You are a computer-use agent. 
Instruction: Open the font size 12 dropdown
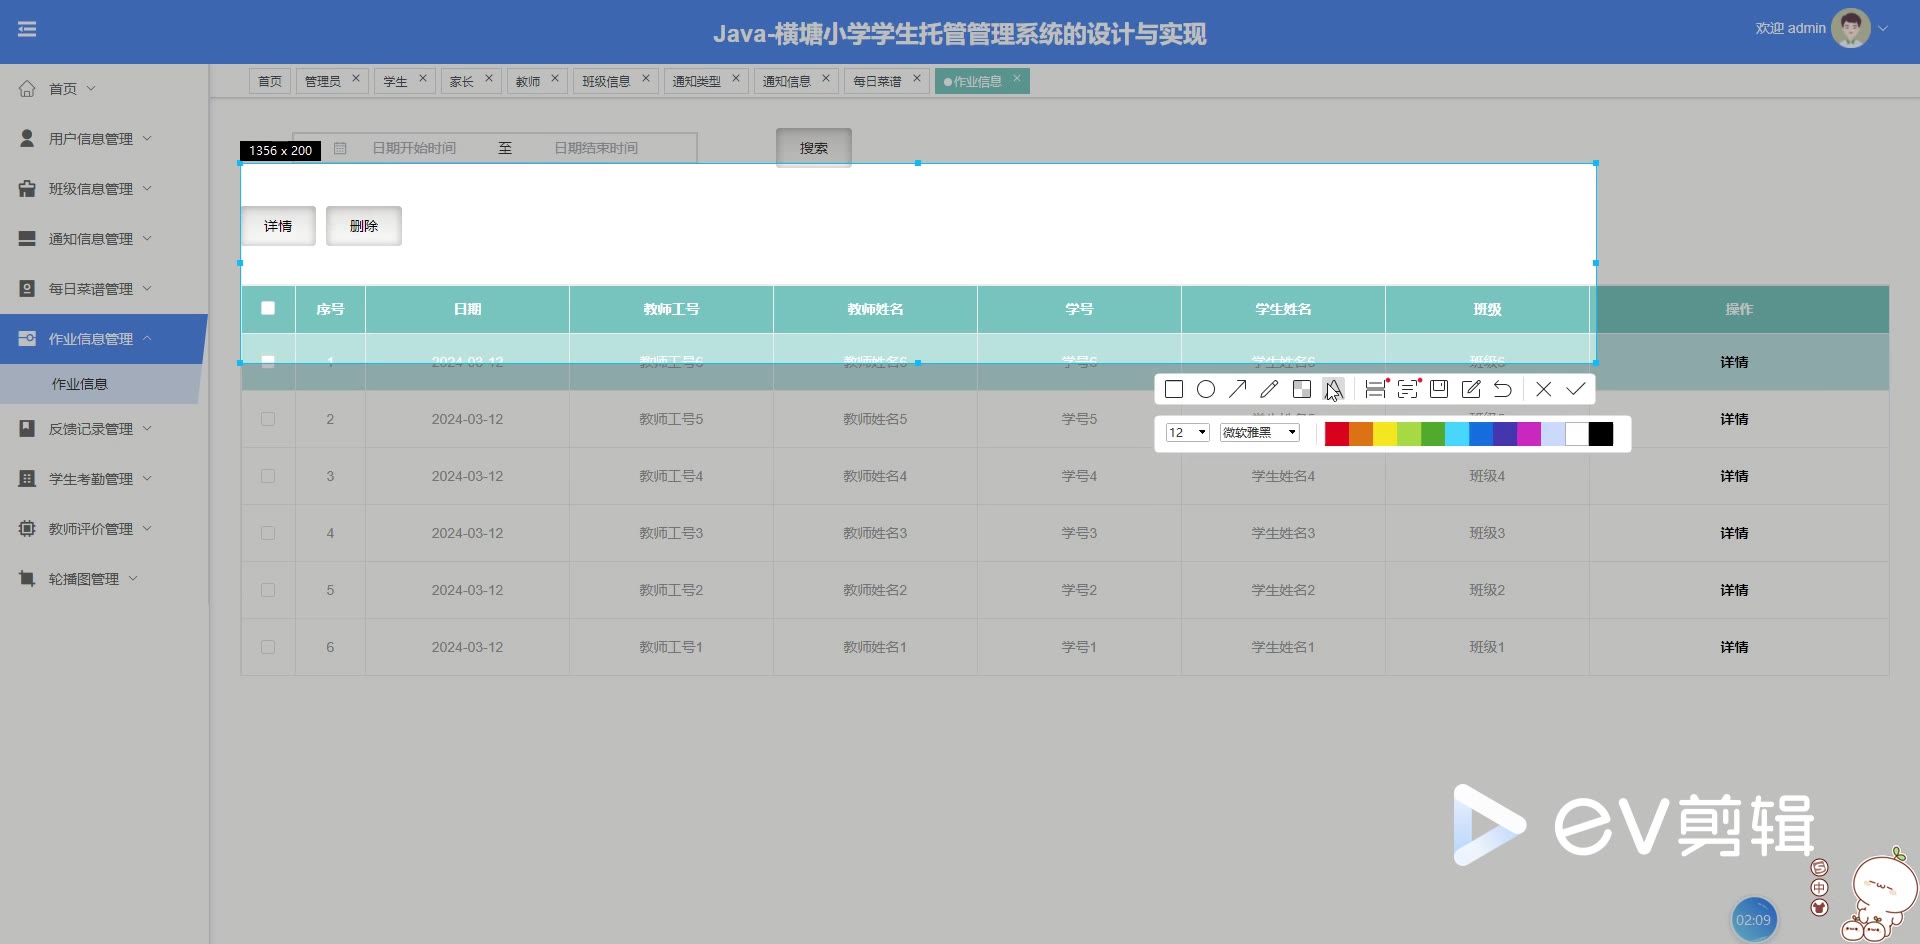coord(1187,433)
